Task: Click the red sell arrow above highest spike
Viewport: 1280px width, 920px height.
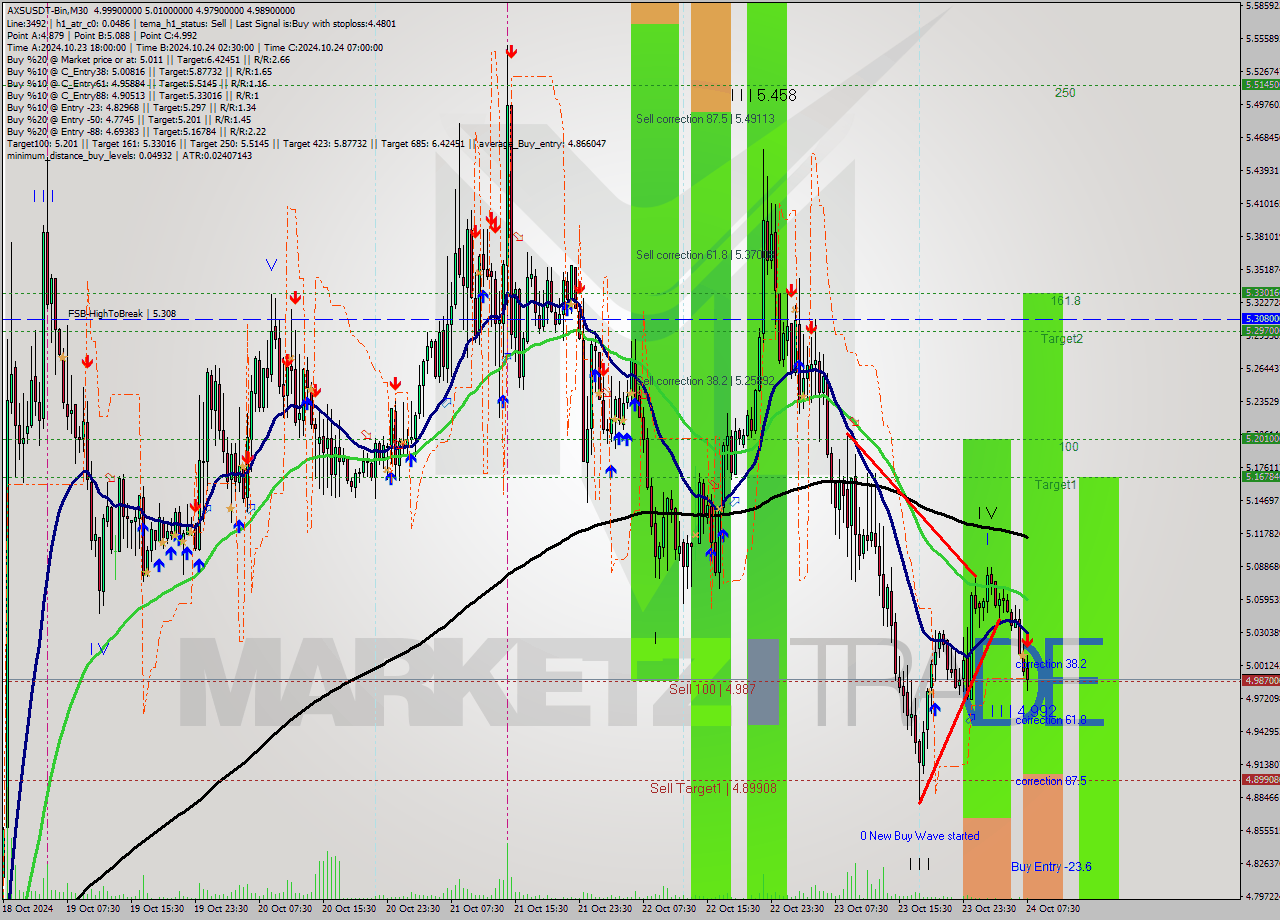Action: pos(511,51)
